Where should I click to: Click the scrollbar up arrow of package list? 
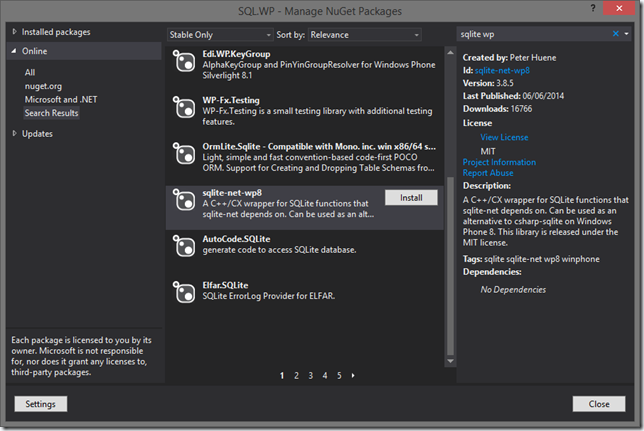click(x=450, y=53)
